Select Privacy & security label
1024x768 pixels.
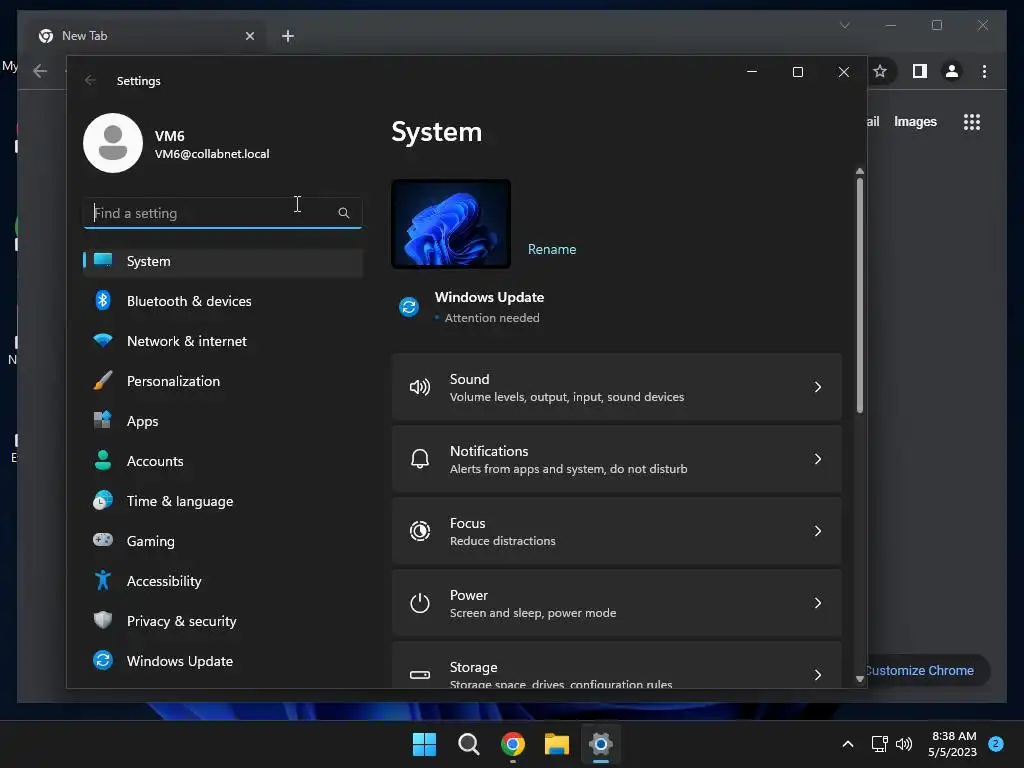click(182, 621)
